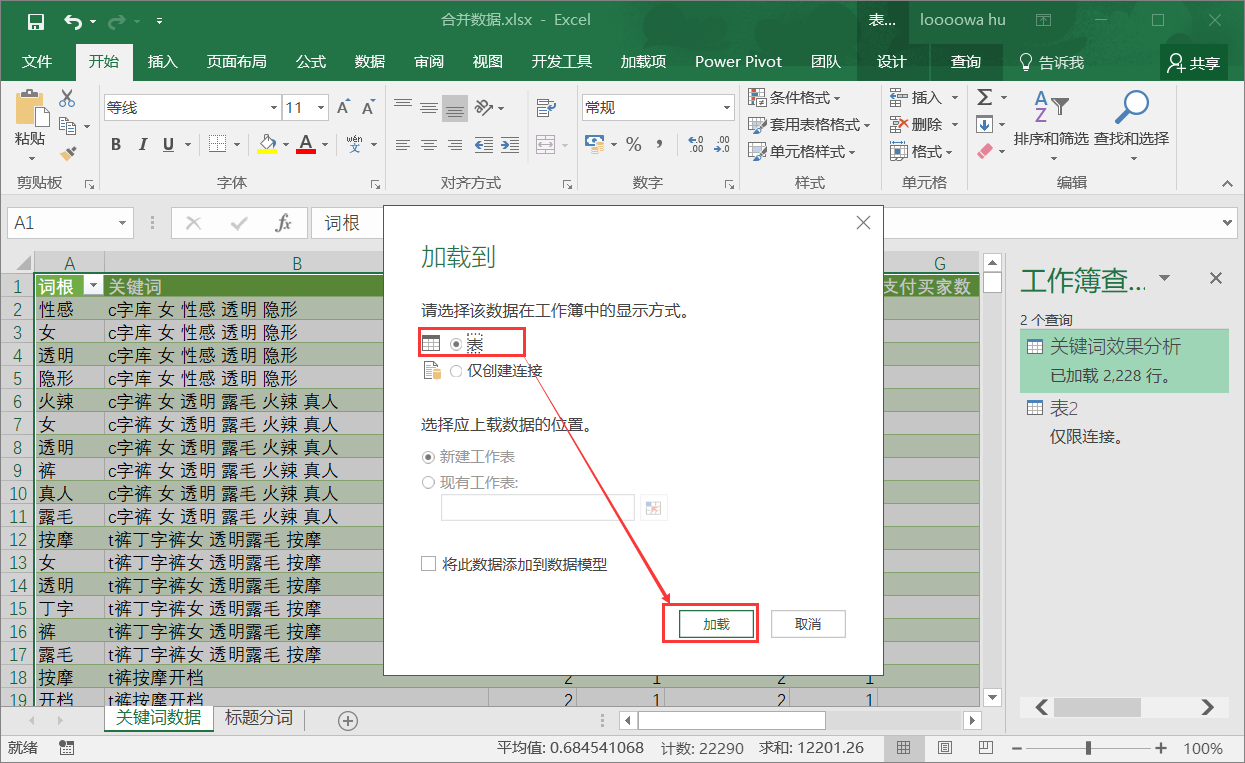Viewport: 1245px width, 763px height.
Task: Click the Center align icon
Action: tap(429, 145)
